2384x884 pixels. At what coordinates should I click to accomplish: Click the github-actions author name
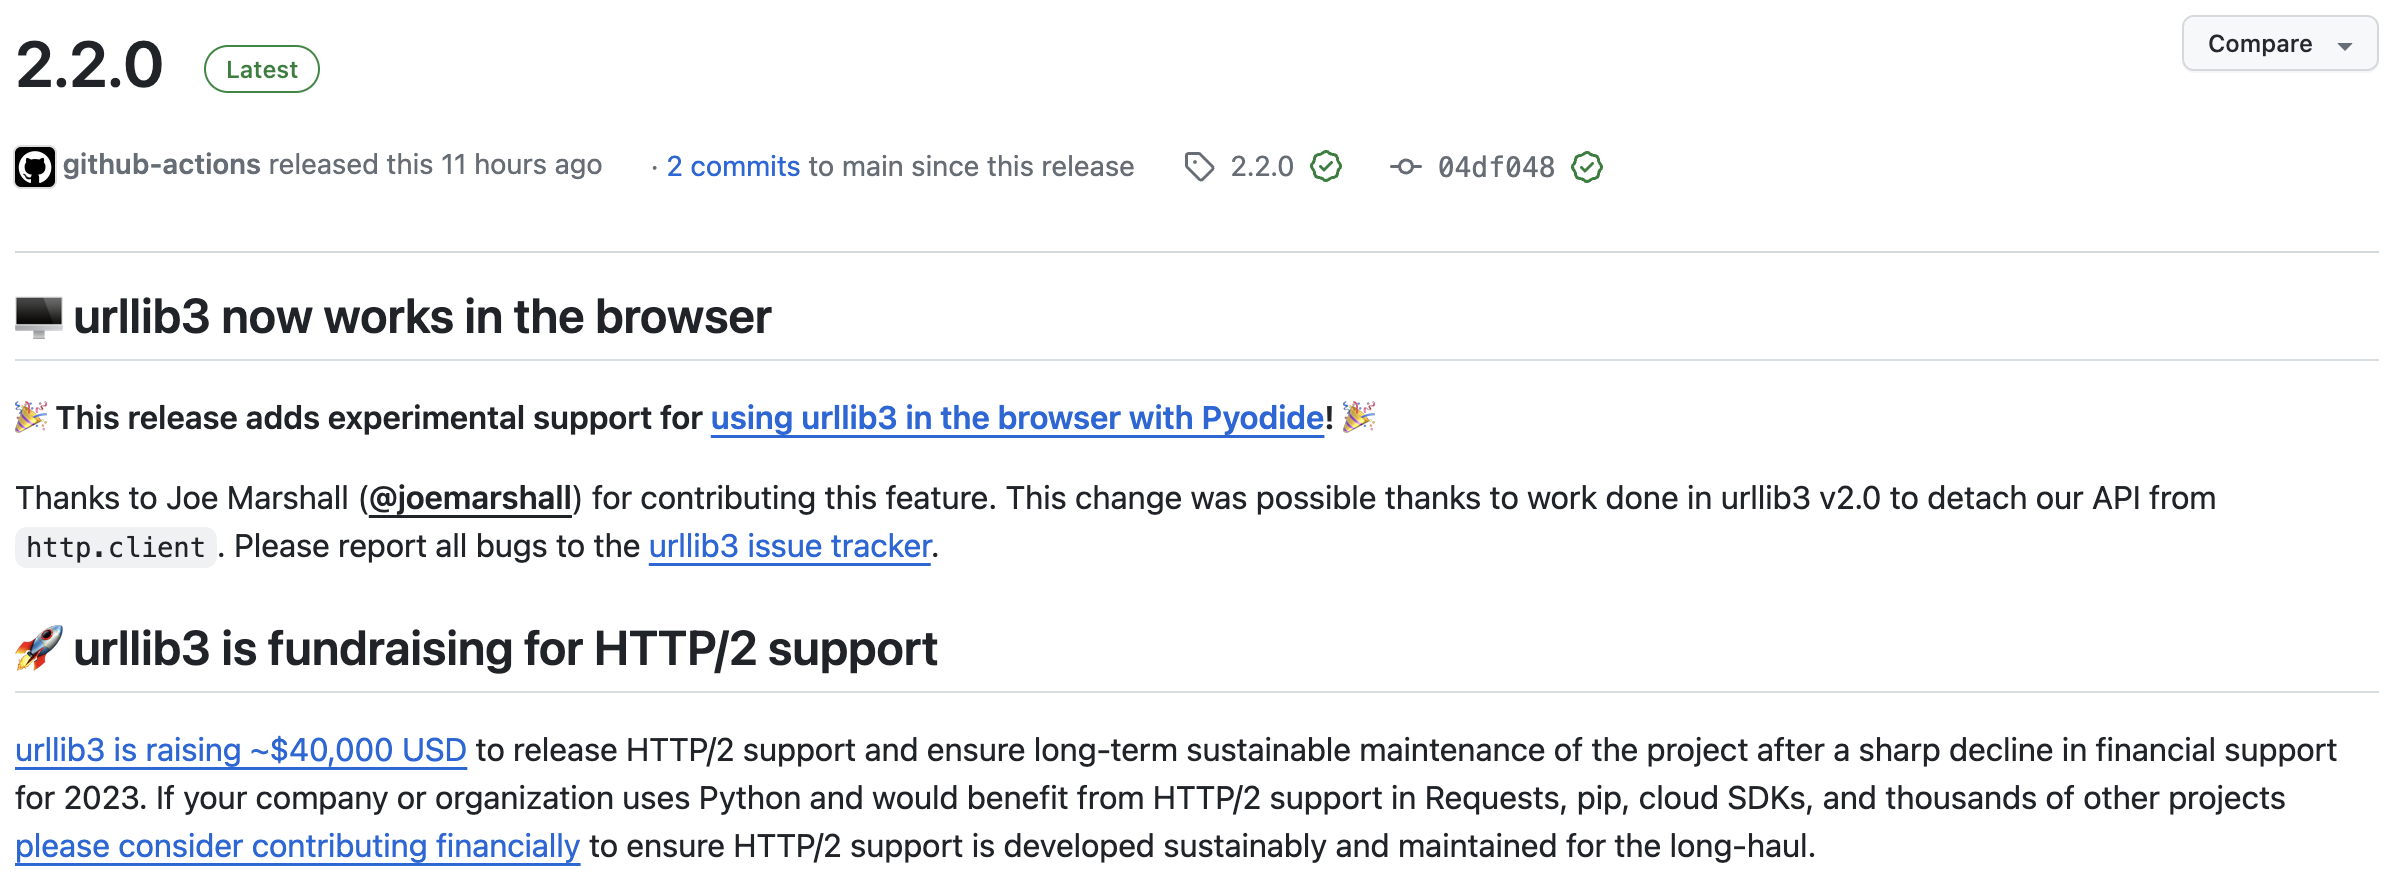coord(162,164)
